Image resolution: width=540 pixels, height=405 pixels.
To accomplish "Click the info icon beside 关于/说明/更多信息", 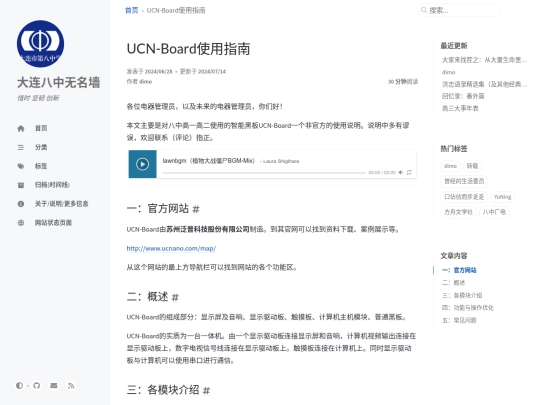I will 21,204.
